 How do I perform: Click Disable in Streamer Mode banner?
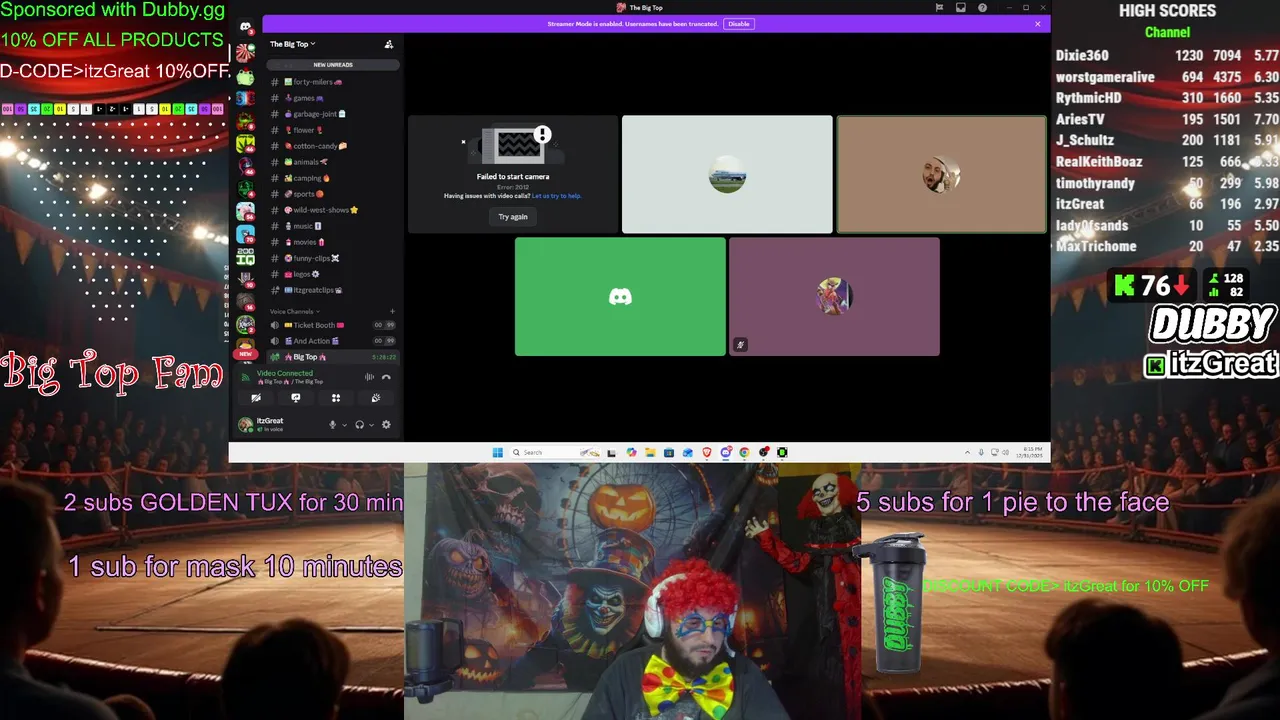(738, 24)
